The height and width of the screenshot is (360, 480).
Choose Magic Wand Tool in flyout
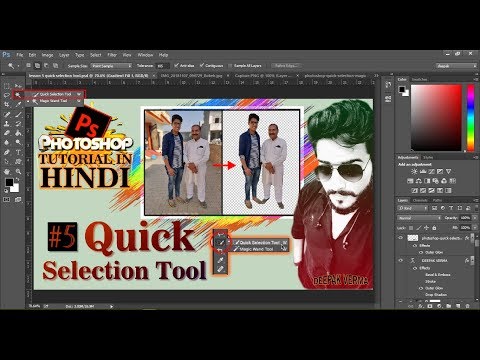54,101
